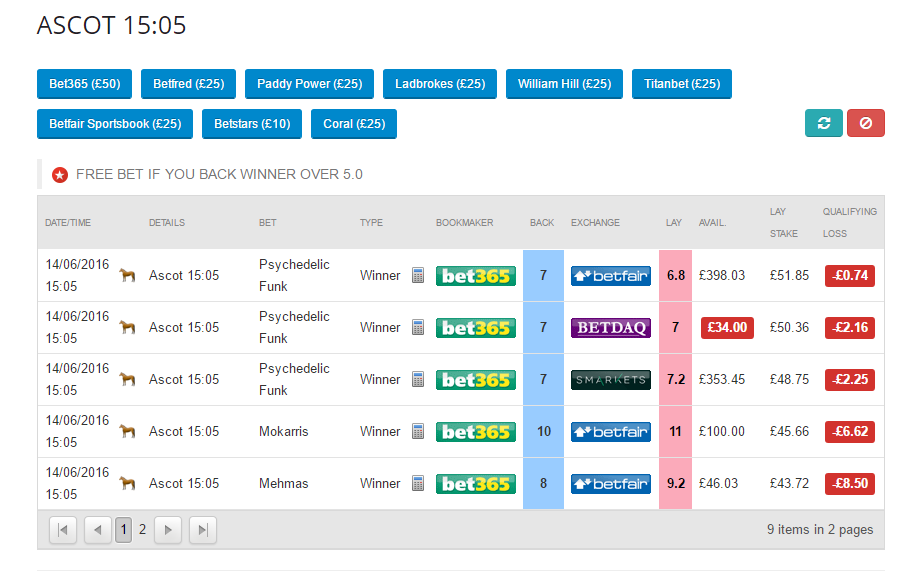Click current page number 1
The image size is (914, 573).
coord(123,530)
